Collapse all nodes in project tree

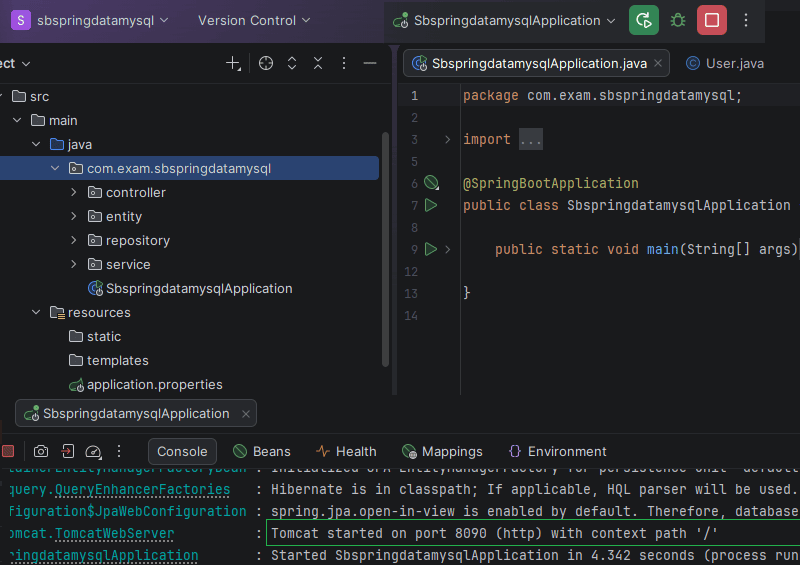click(x=318, y=63)
